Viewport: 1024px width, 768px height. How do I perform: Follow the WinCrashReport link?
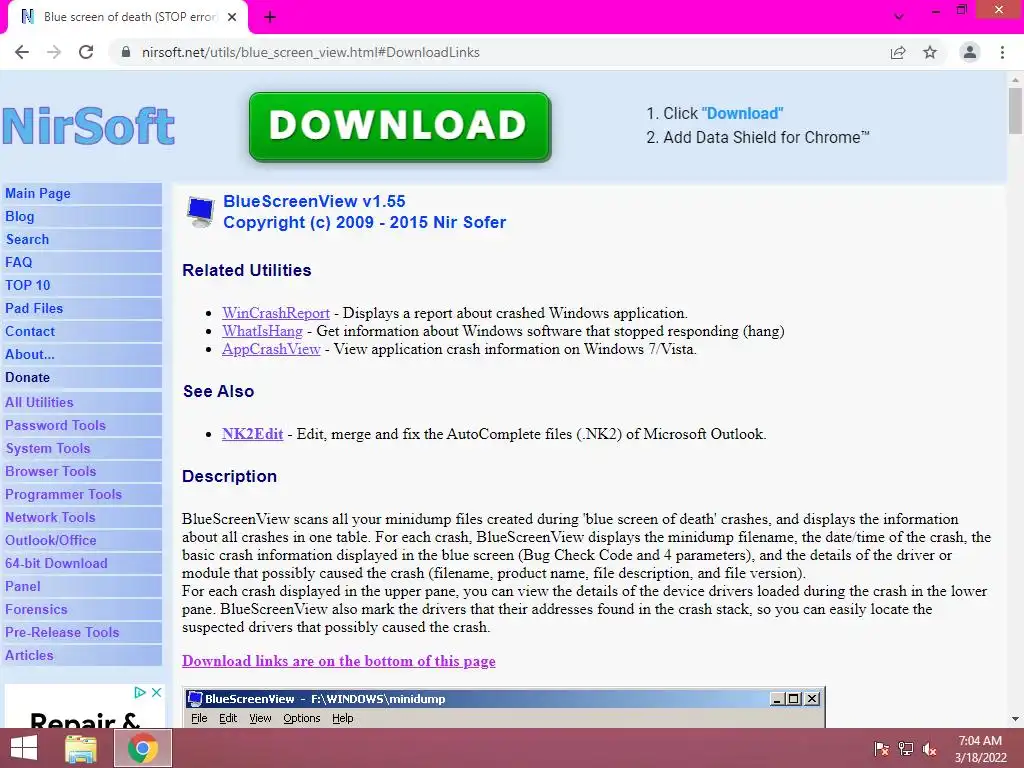(x=276, y=313)
